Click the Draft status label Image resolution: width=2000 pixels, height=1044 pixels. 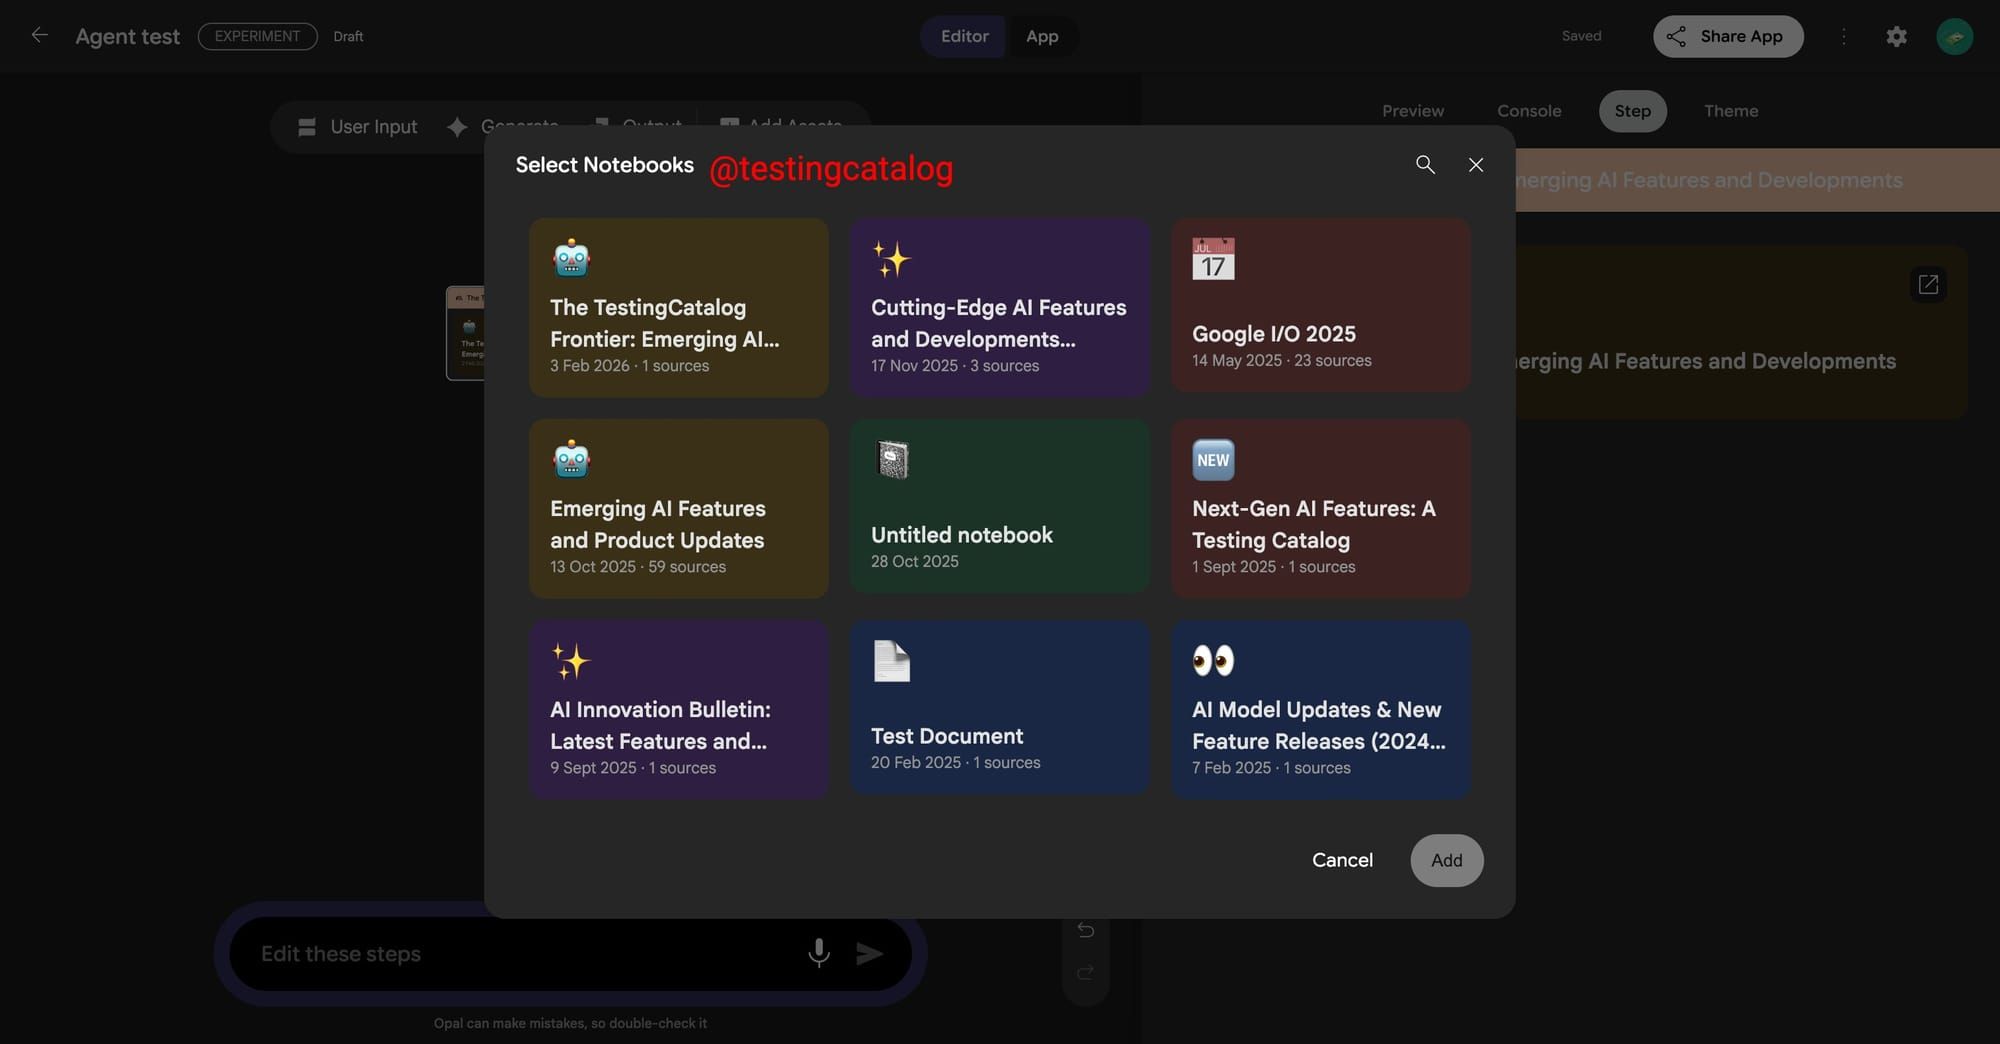click(x=348, y=36)
